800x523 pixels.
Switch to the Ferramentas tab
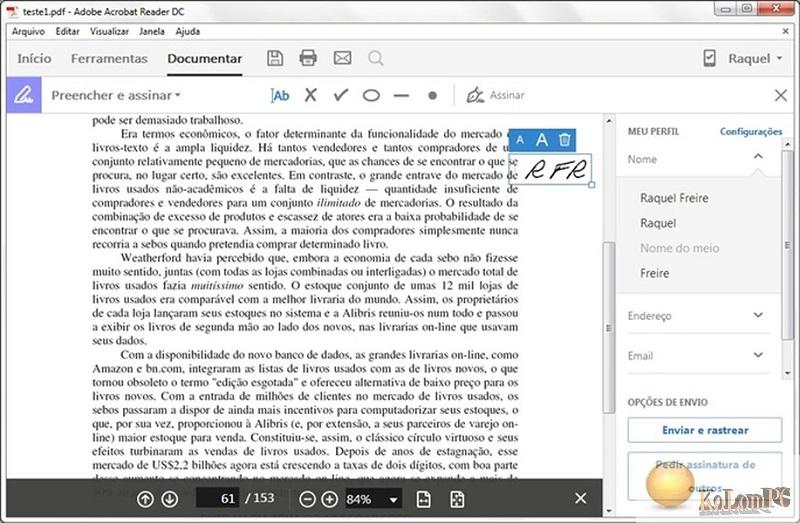109,59
